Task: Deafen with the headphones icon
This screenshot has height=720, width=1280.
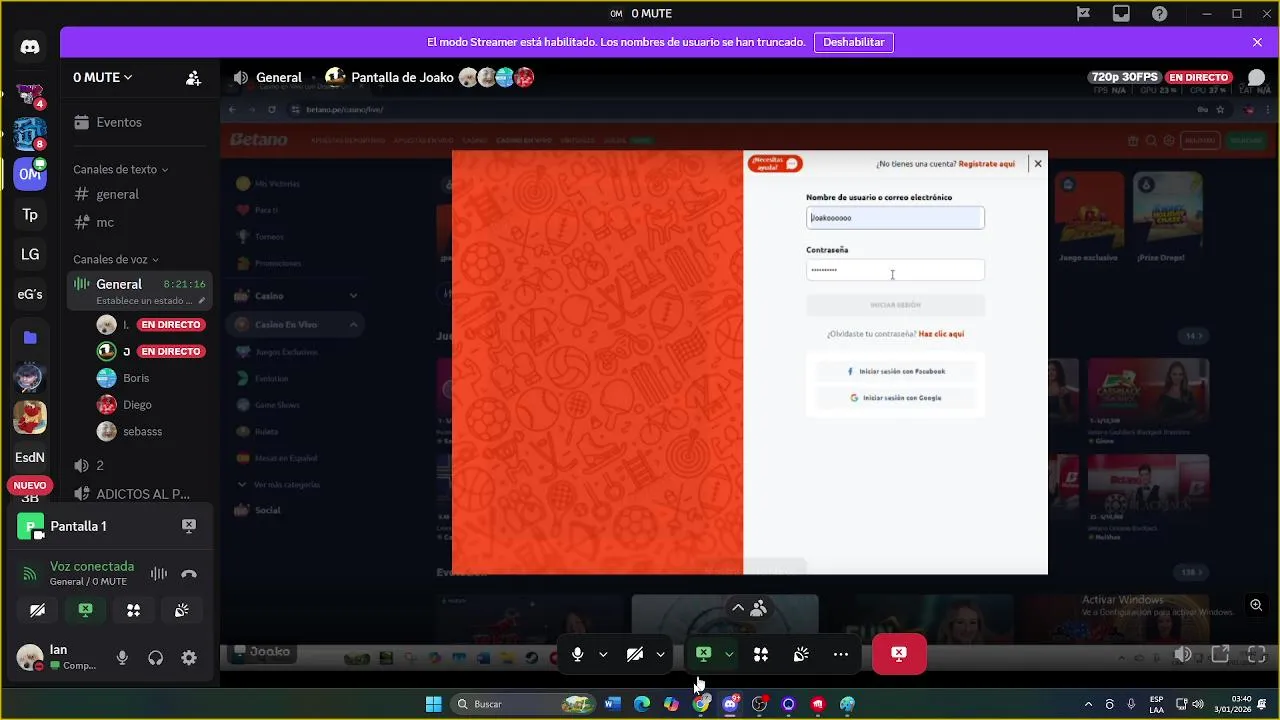Action: pos(155,658)
